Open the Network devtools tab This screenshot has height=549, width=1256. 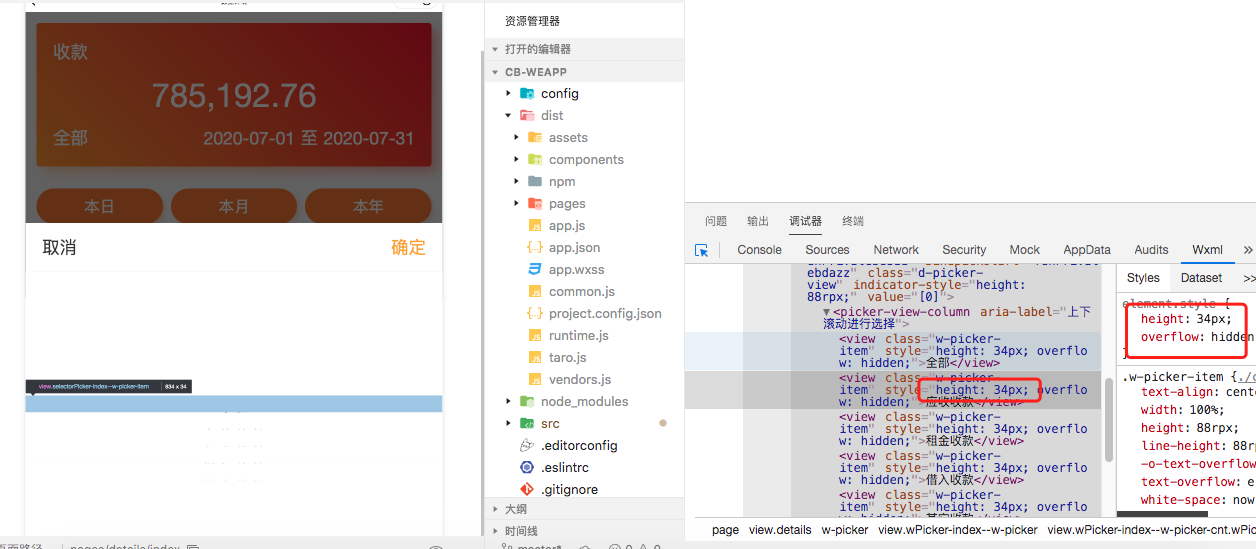(x=896, y=250)
